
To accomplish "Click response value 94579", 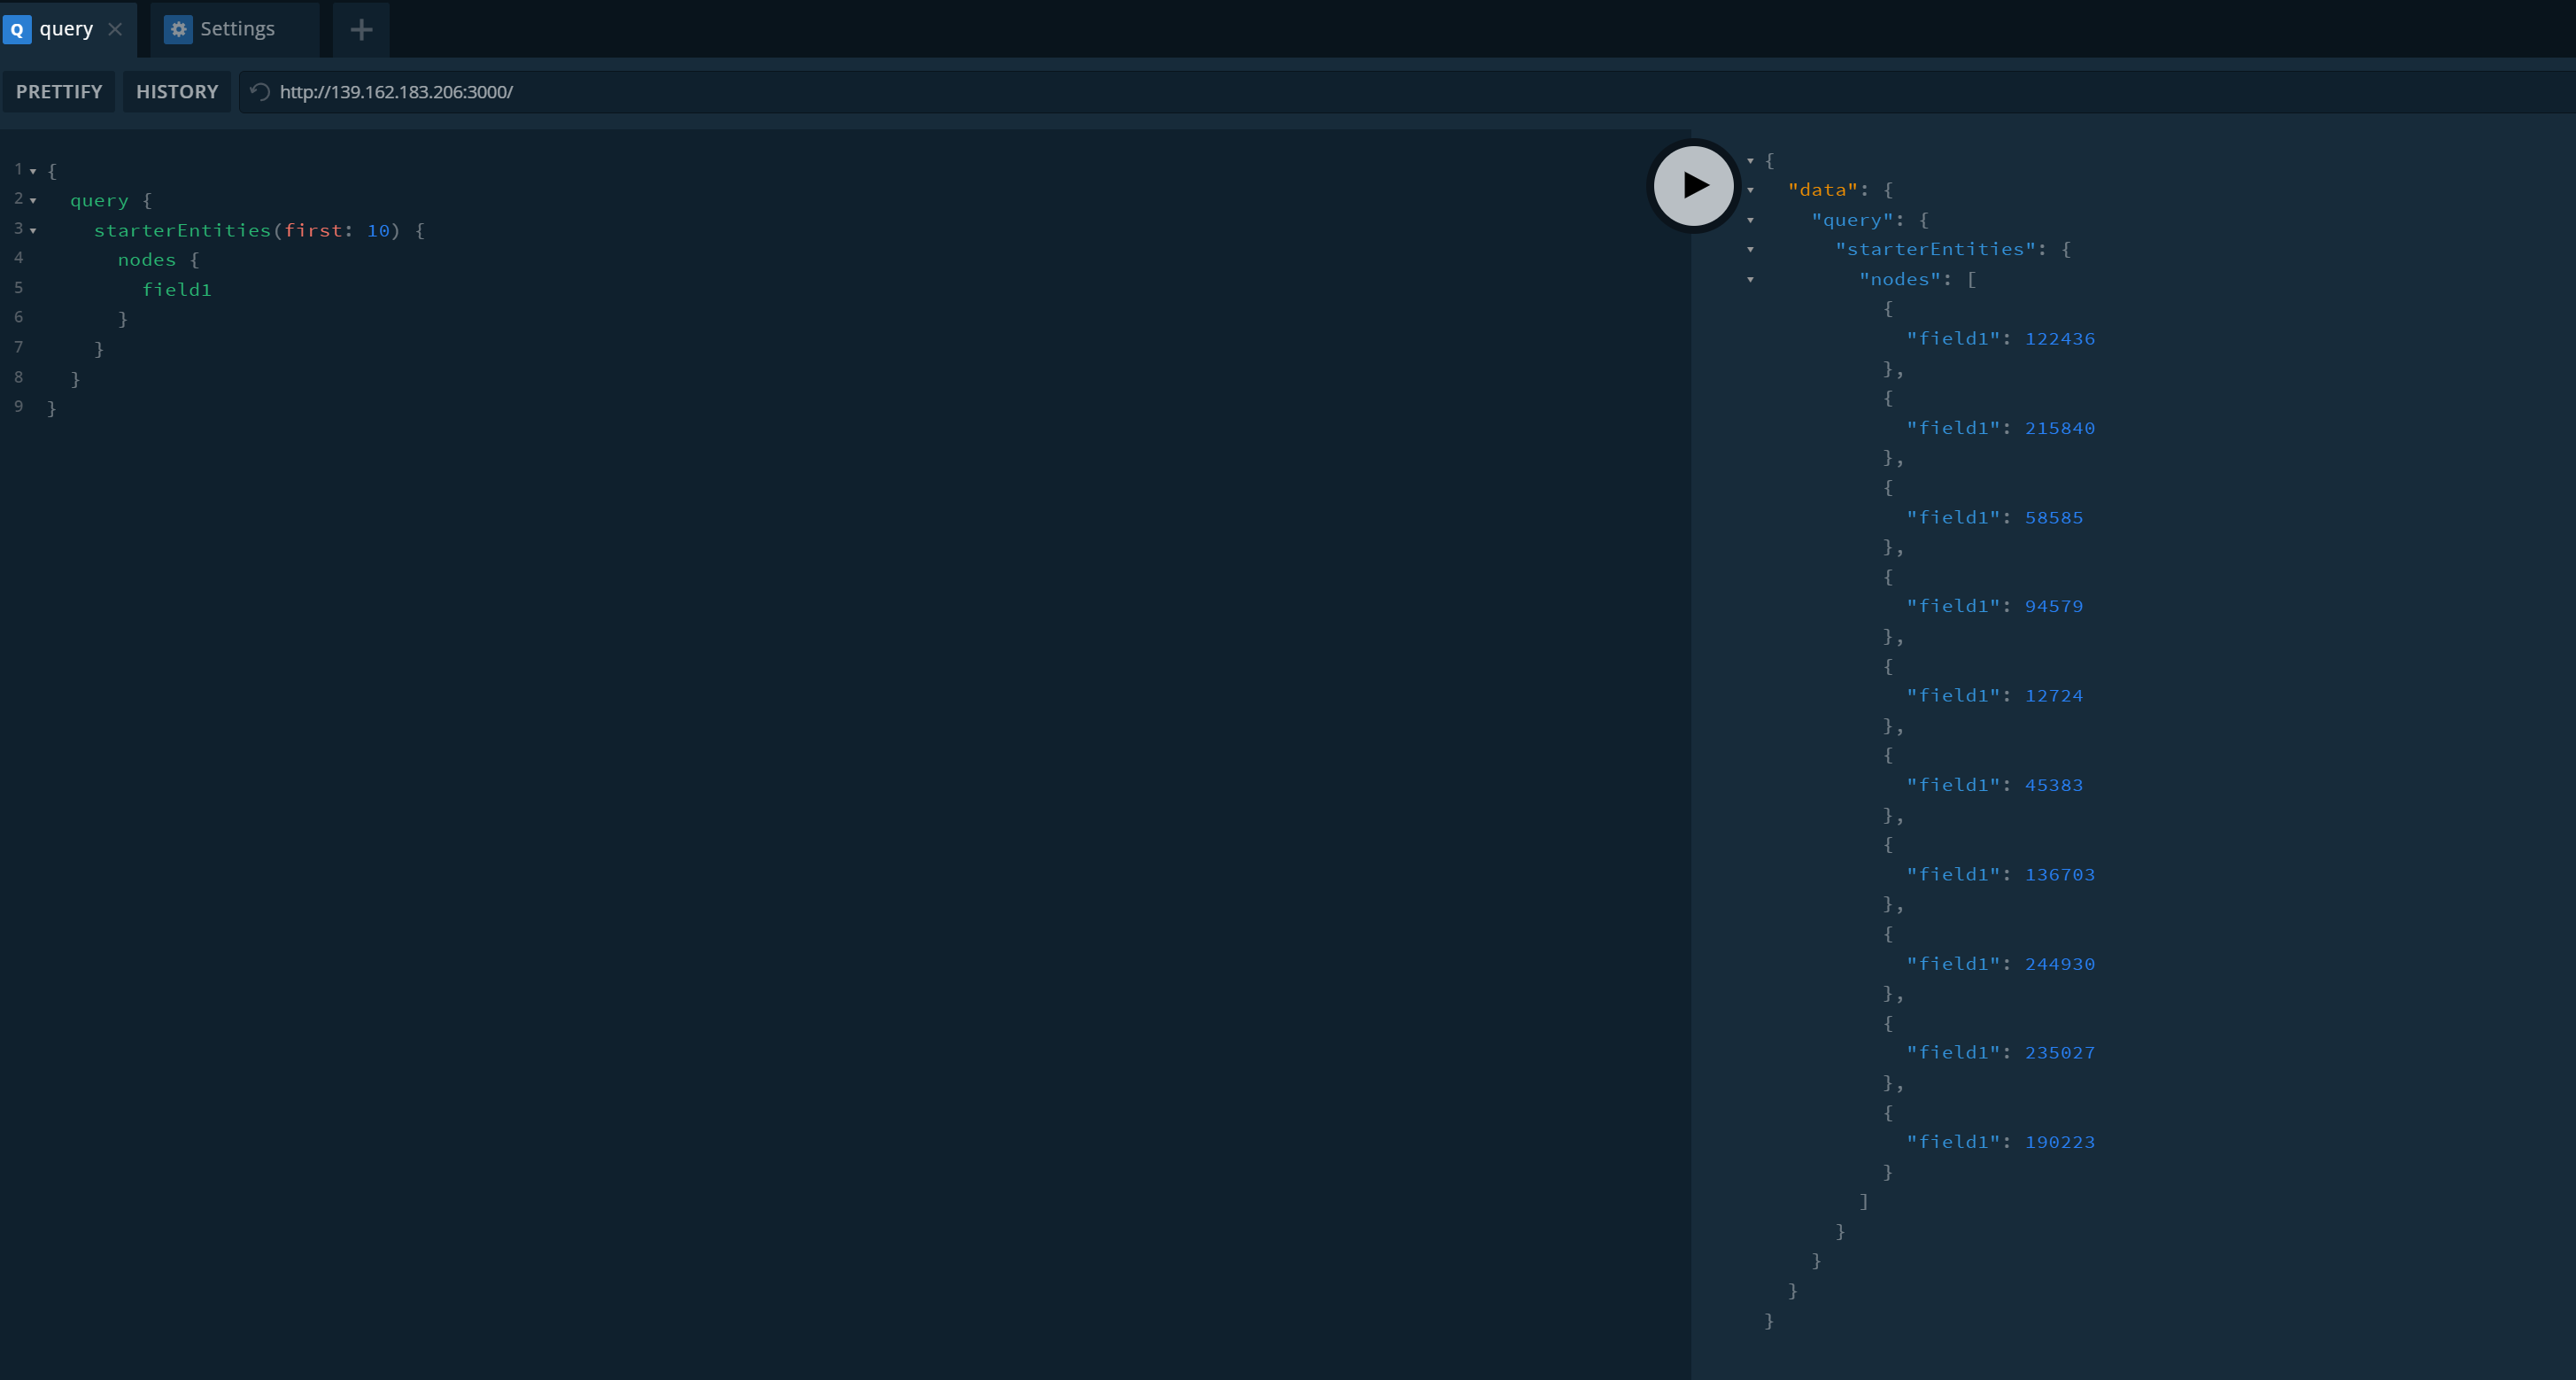I will [2054, 606].
